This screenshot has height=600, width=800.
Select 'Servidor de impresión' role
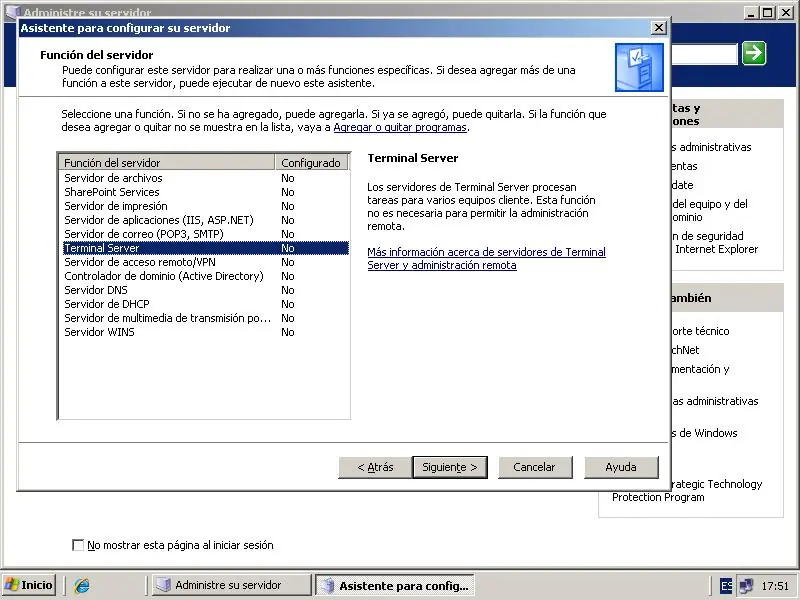(206, 206)
